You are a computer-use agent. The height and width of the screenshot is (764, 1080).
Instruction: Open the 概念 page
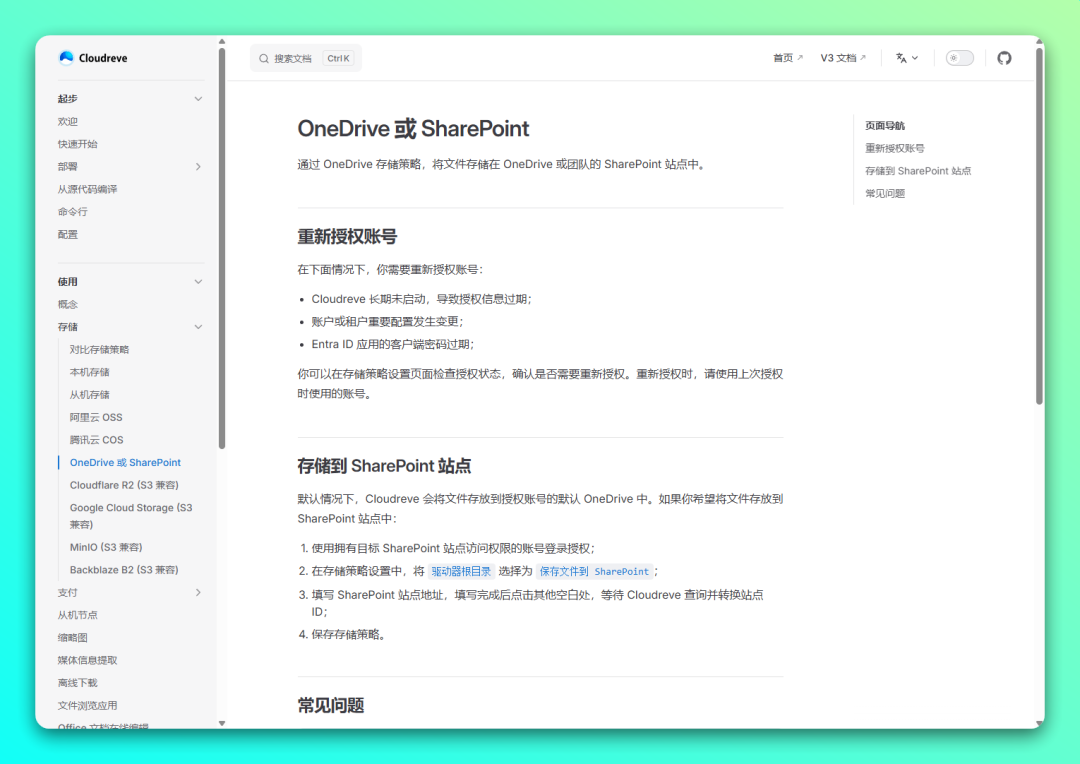tap(68, 304)
